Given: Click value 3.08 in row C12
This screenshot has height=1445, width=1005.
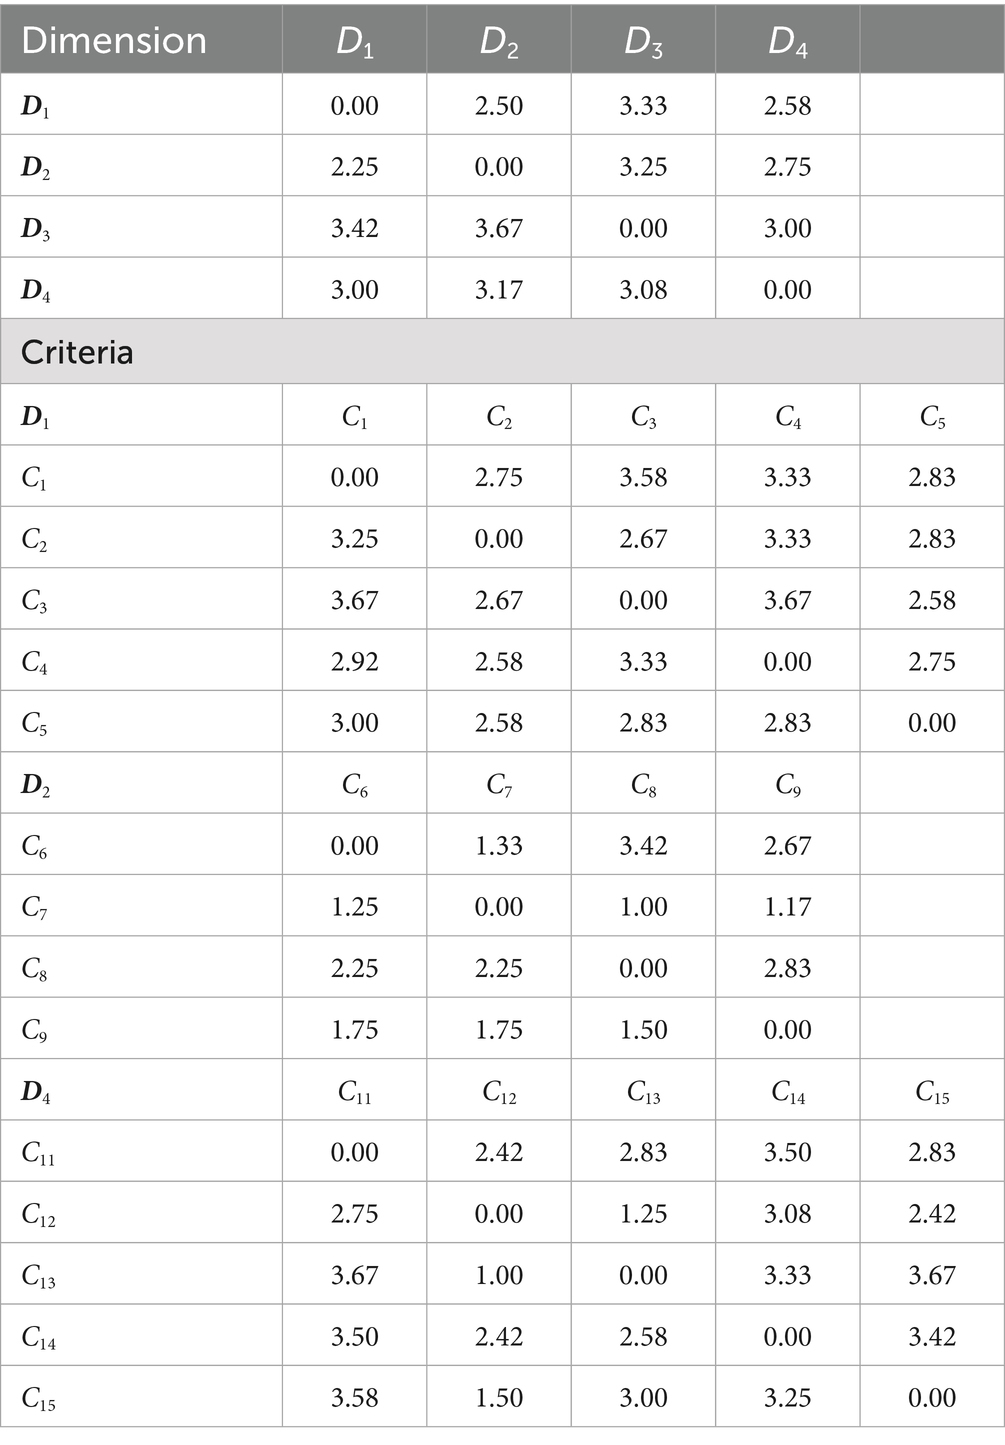Looking at the screenshot, I should pyautogui.click(x=787, y=1213).
